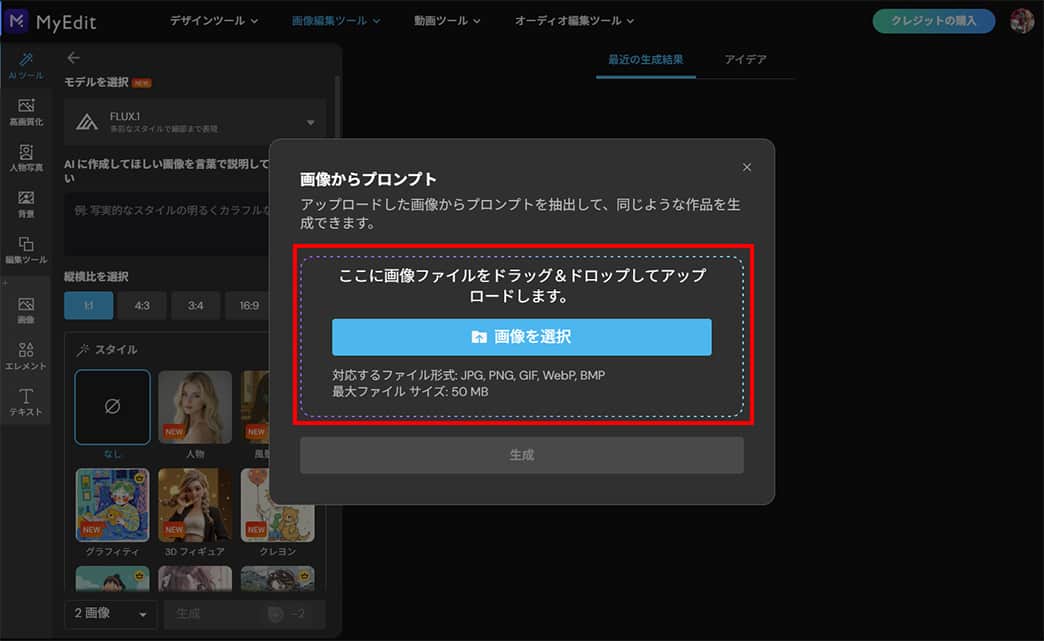Click the クレジットの購入 button
Image resolution: width=1044 pixels, height=641 pixels.
933,19
